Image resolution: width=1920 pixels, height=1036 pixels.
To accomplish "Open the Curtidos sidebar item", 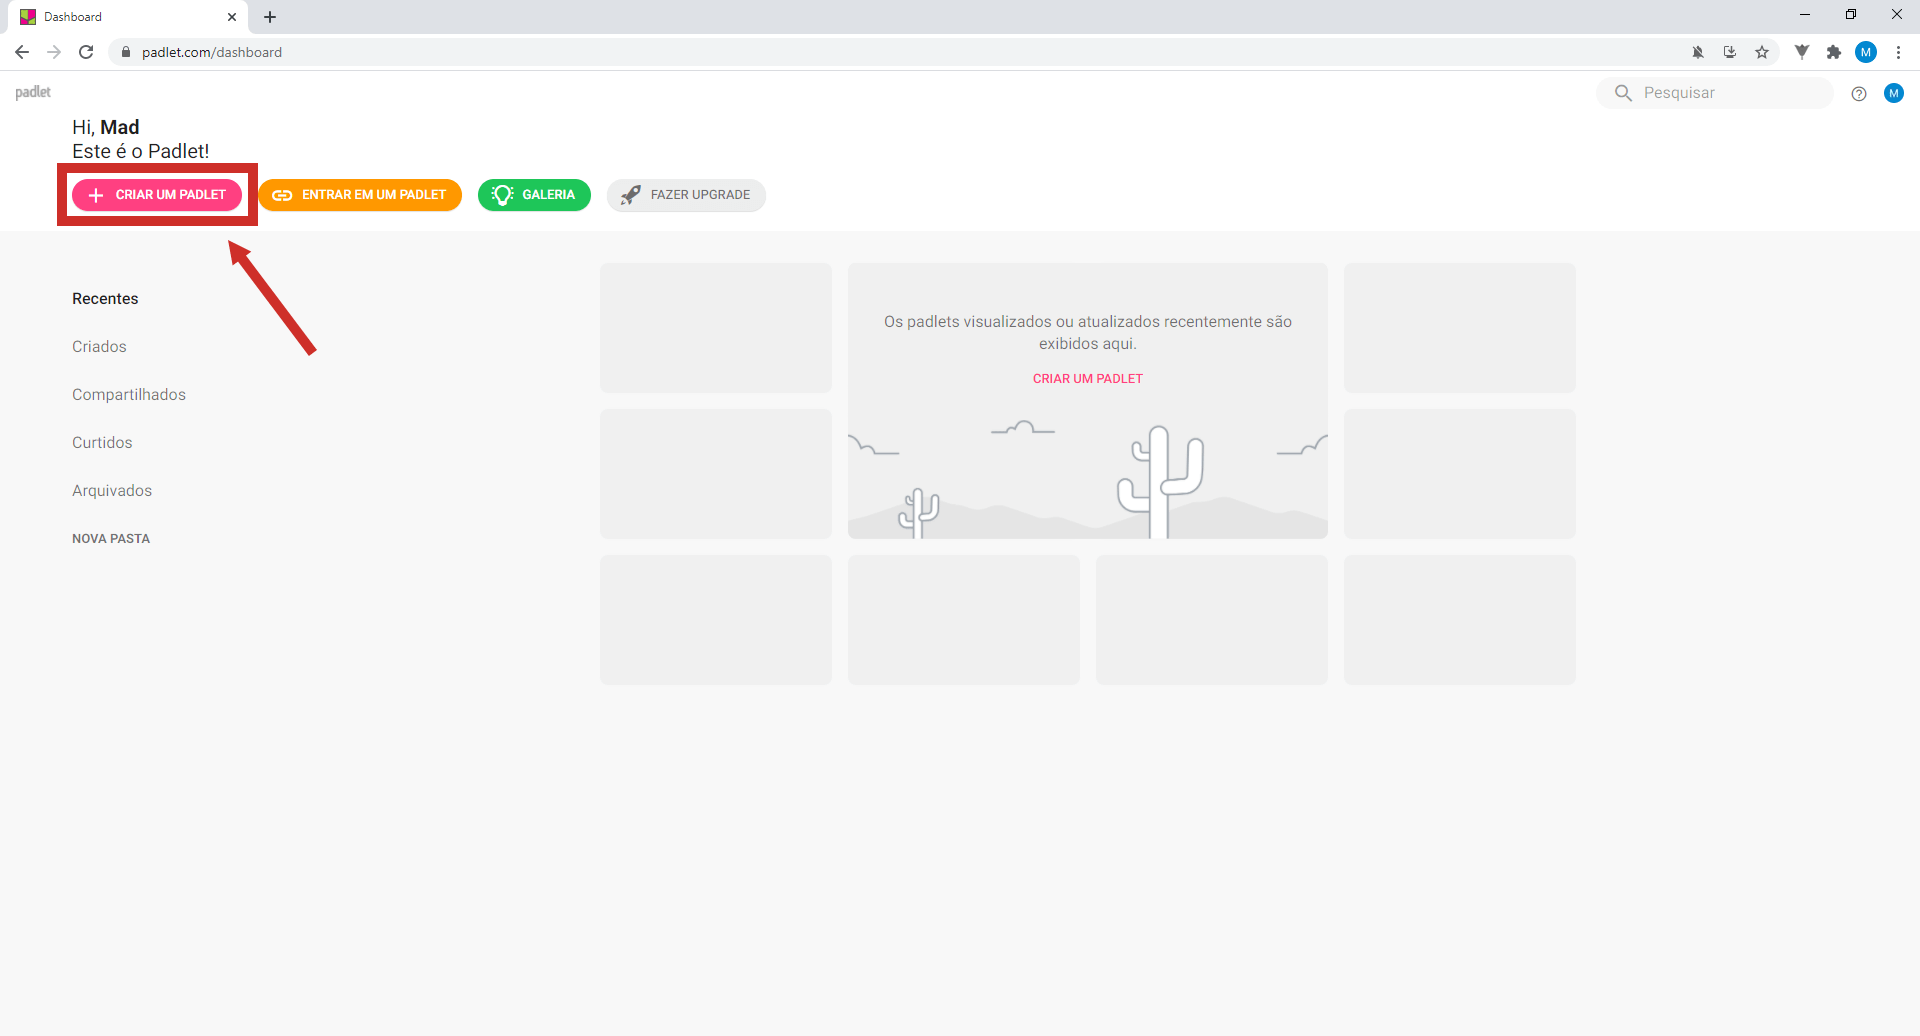I will pyautogui.click(x=102, y=443).
